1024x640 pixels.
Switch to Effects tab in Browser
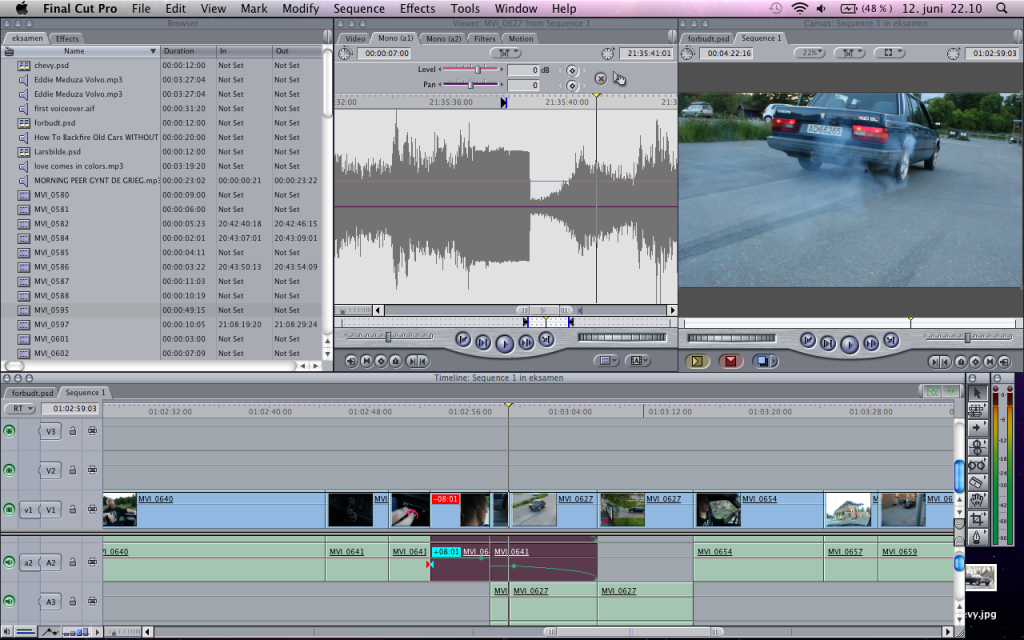click(67, 39)
